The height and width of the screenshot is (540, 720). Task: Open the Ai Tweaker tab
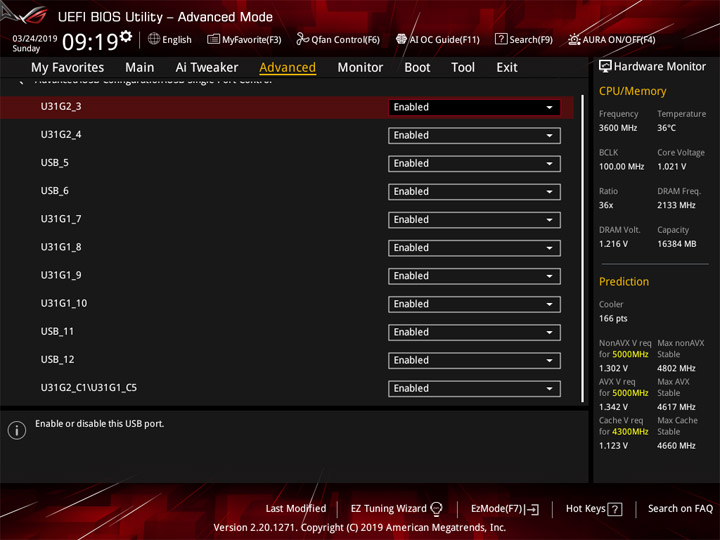point(207,68)
